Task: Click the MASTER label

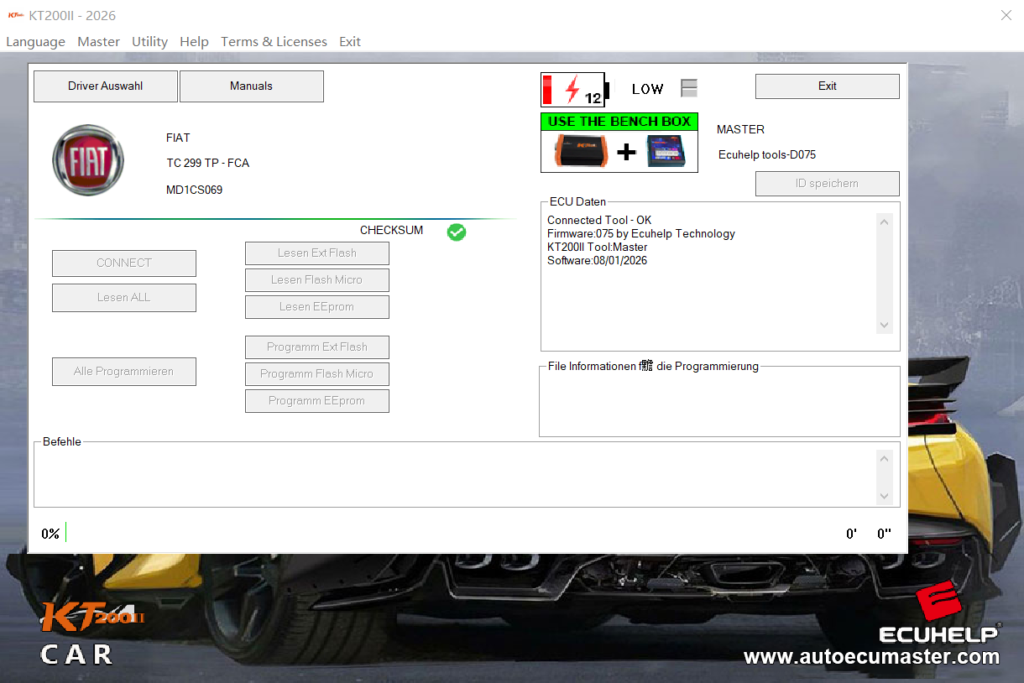Action: pos(740,129)
